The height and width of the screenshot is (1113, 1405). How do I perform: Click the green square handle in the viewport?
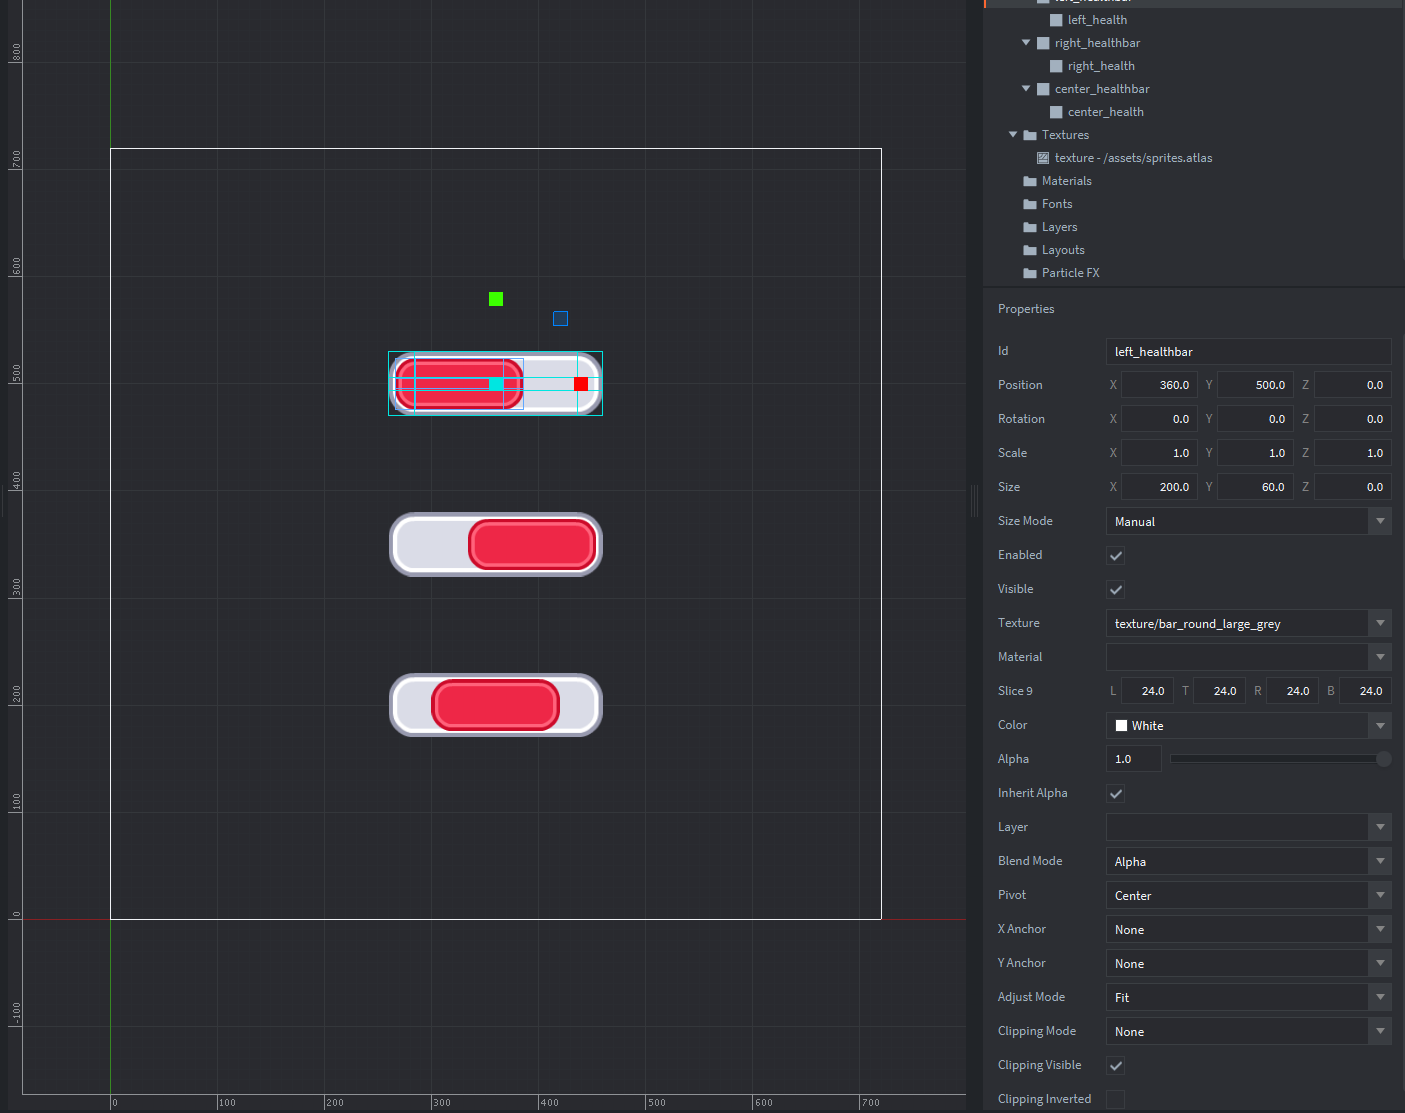(496, 299)
